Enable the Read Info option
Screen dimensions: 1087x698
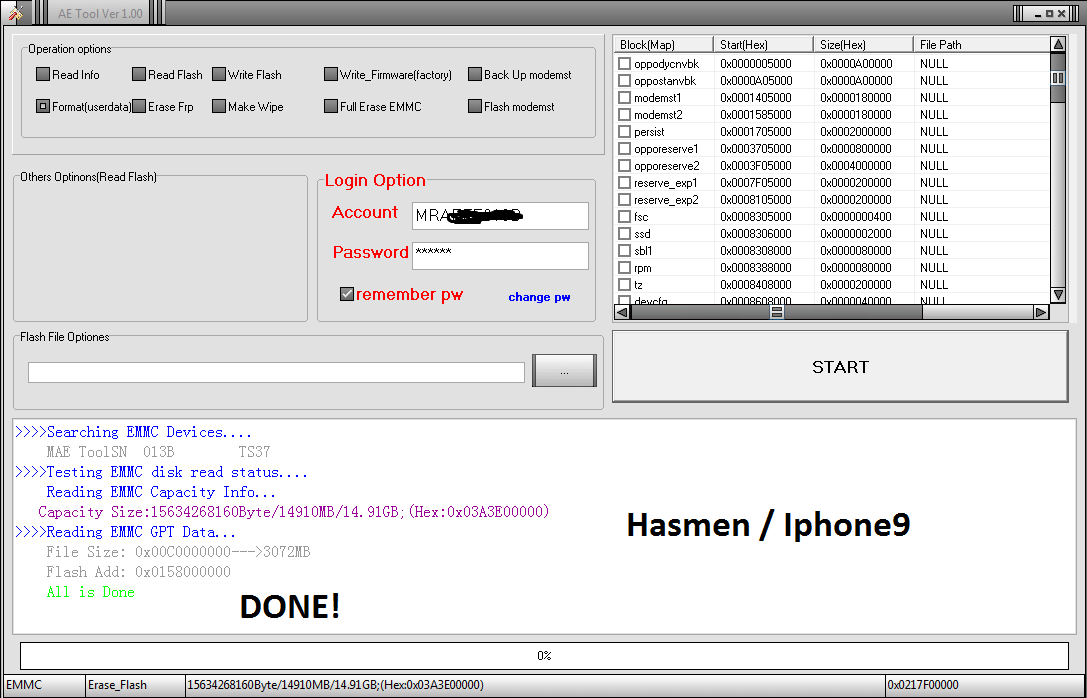tap(43, 74)
